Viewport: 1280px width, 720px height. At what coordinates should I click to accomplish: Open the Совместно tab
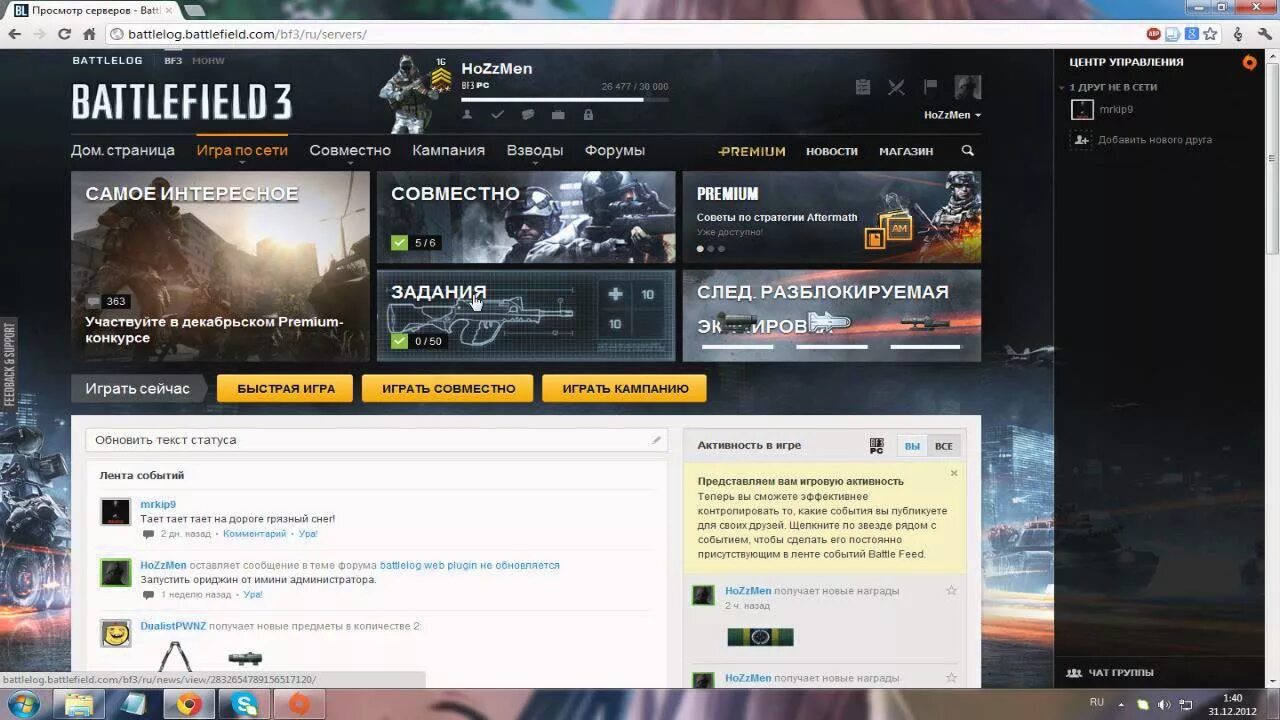click(x=350, y=151)
